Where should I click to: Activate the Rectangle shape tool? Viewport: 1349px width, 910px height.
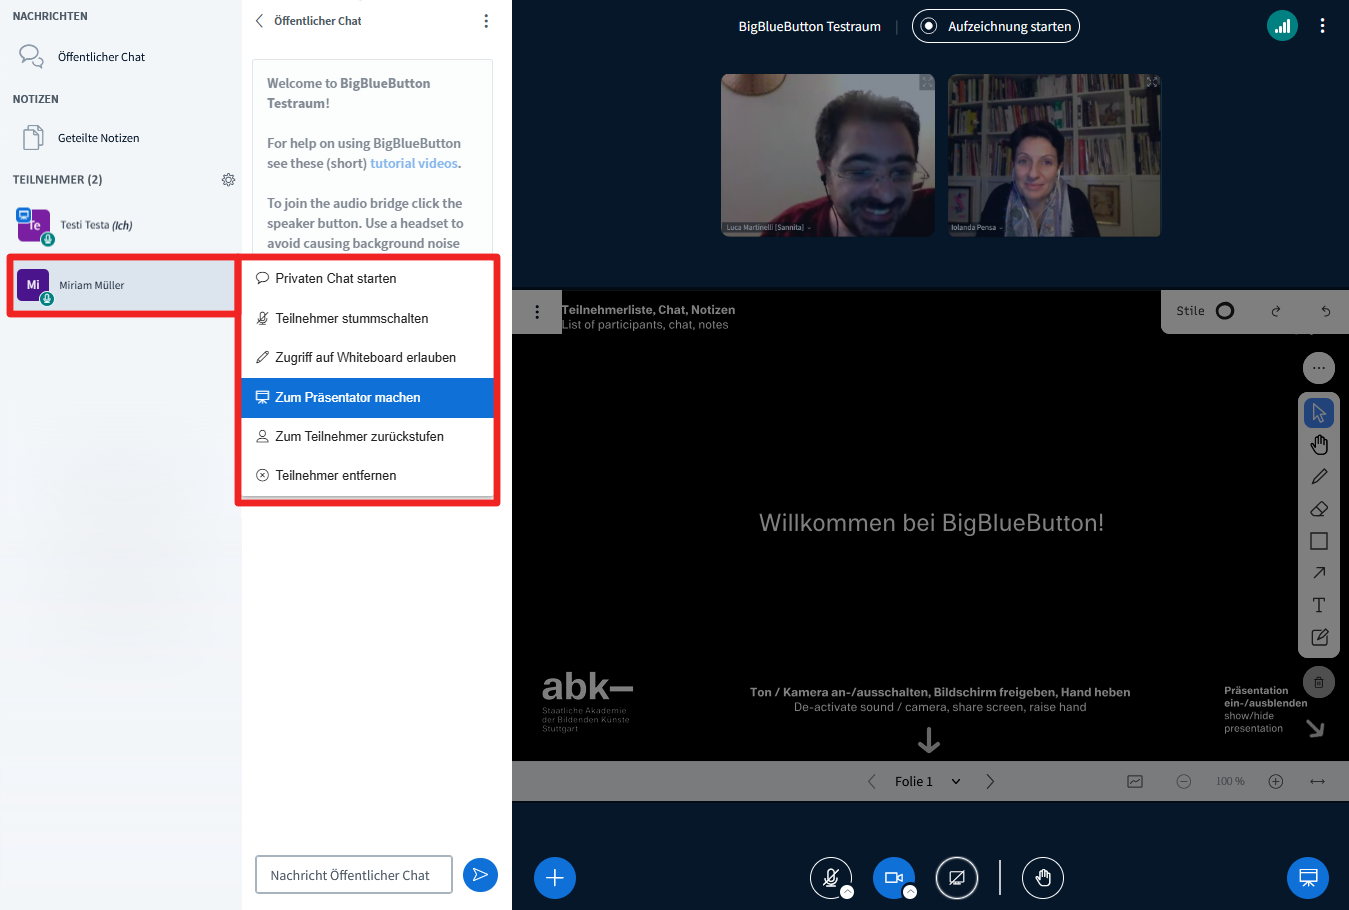coord(1319,541)
